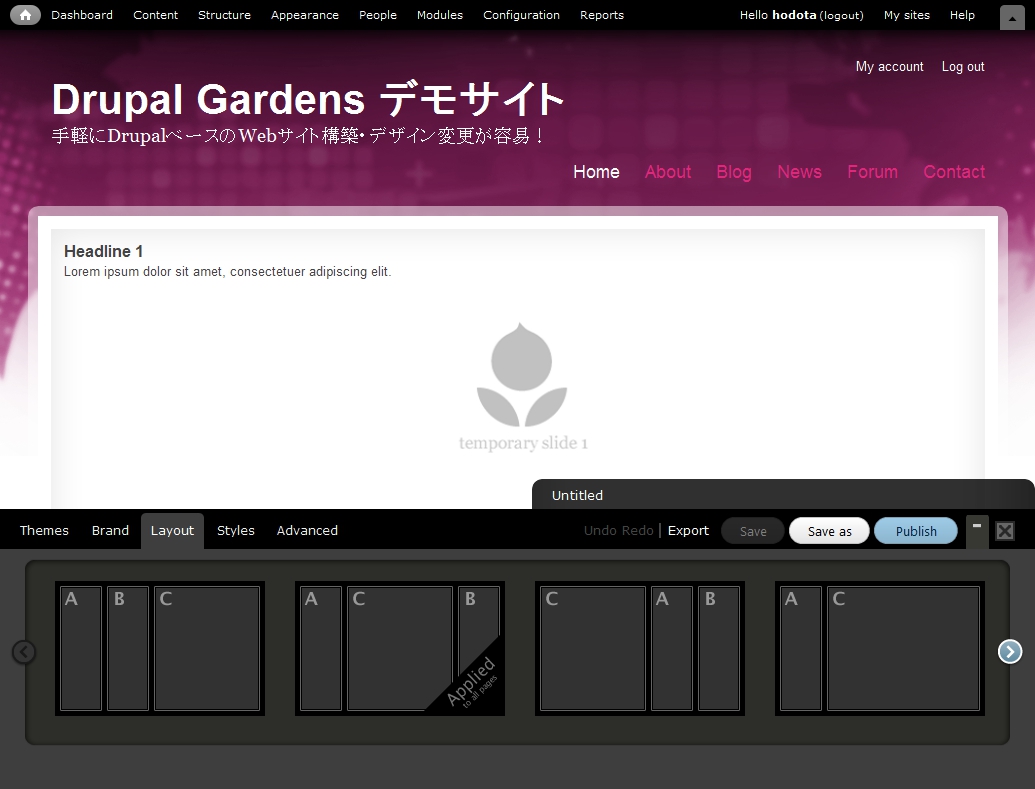Show previous layouts with left arrow

[24, 652]
